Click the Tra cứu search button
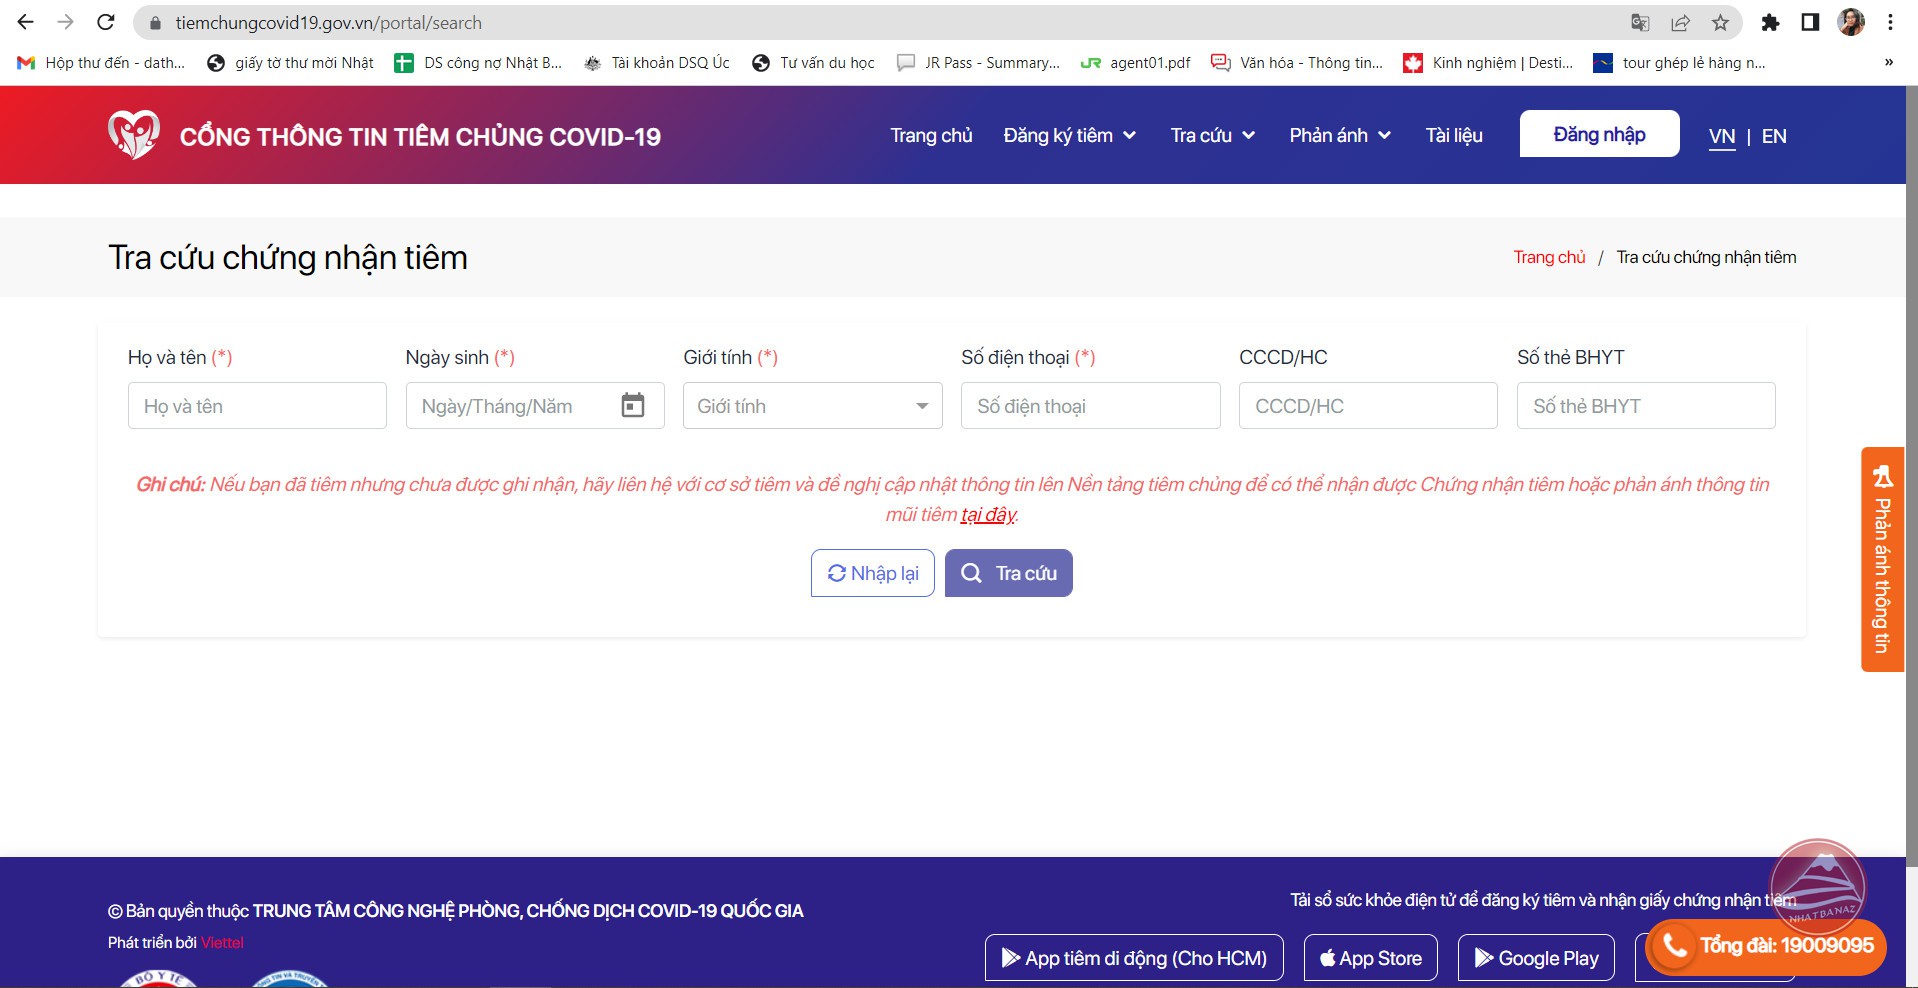 point(1008,573)
